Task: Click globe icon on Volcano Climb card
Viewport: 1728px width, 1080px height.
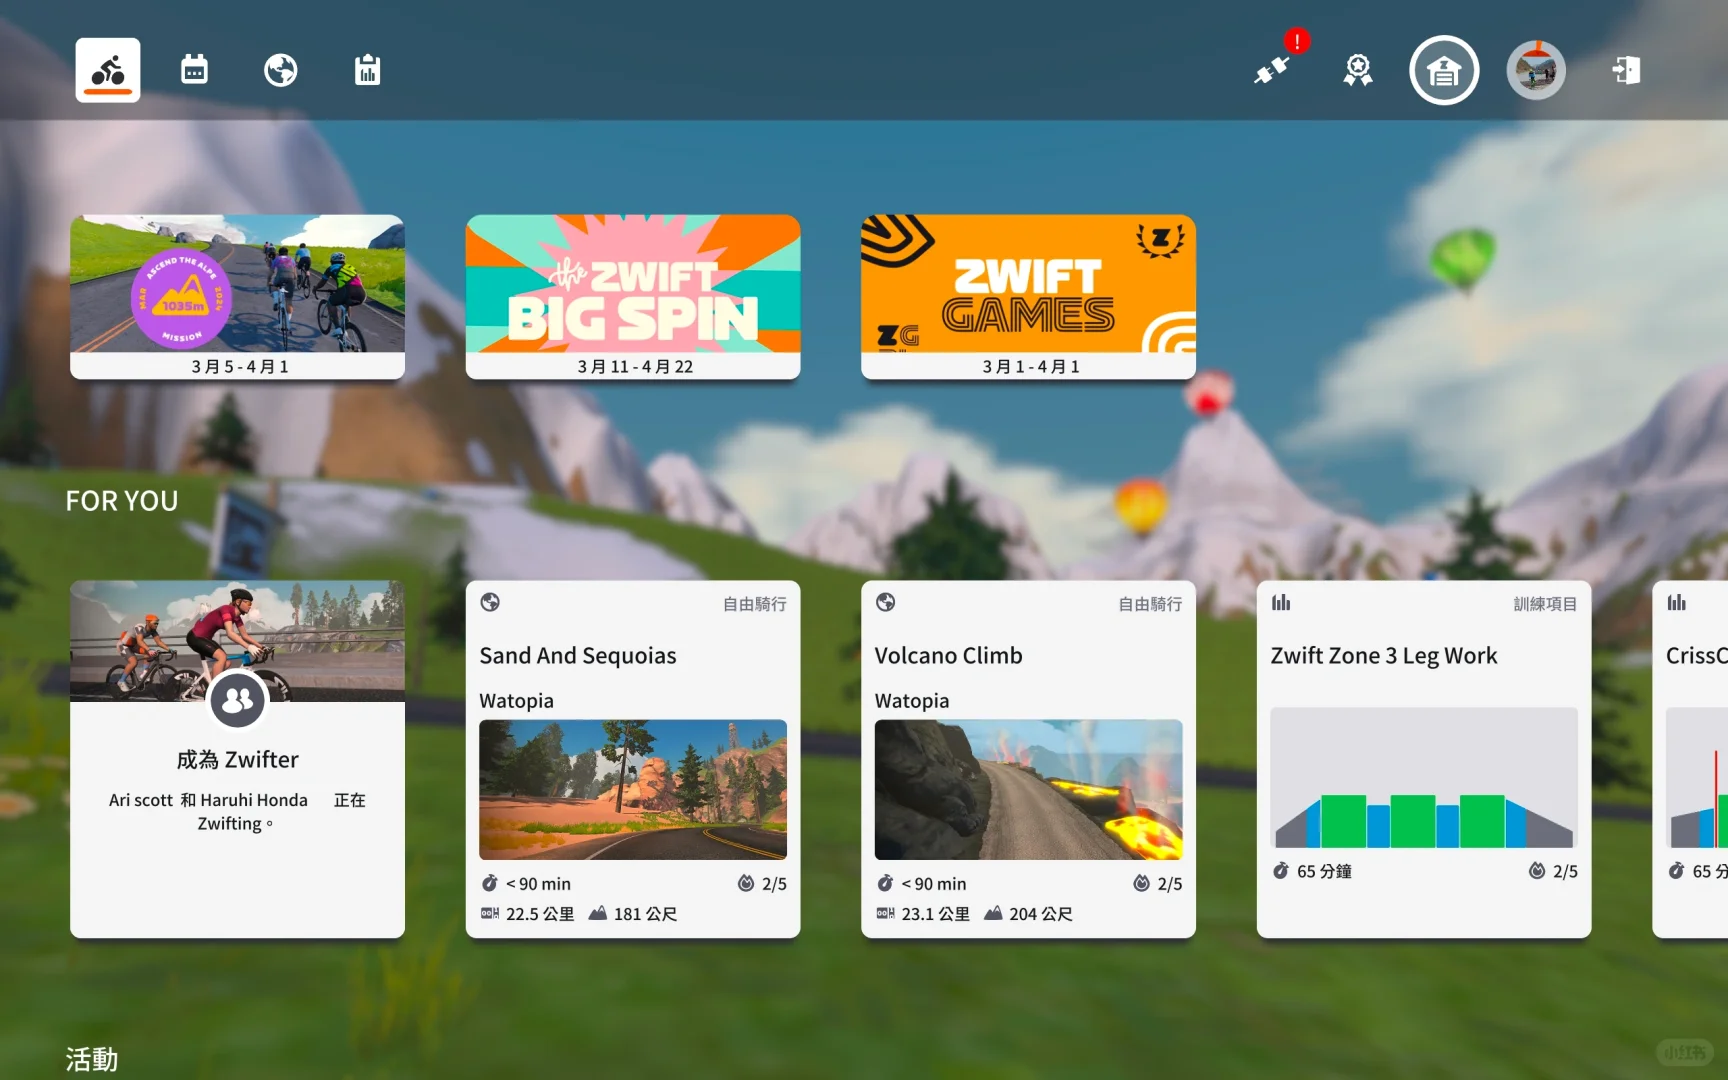Action: [886, 602]
